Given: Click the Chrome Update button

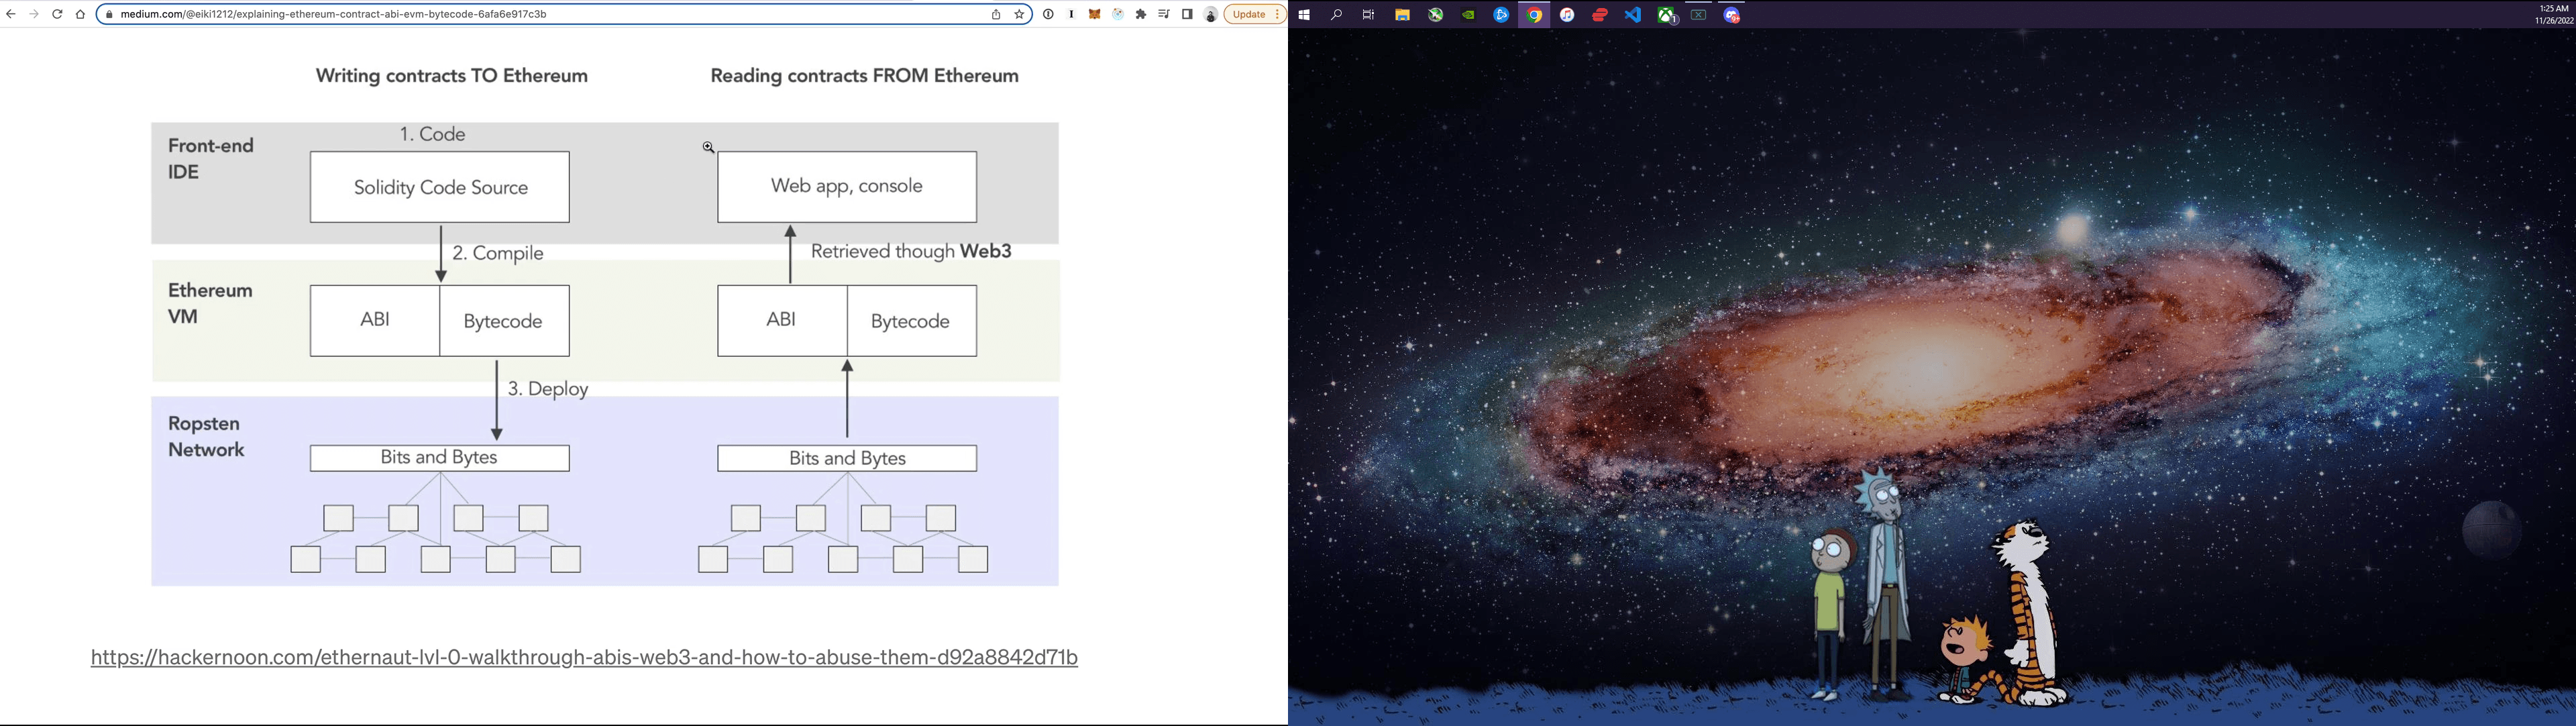Looking at the screenshot, I should (x=1249, y=14).
